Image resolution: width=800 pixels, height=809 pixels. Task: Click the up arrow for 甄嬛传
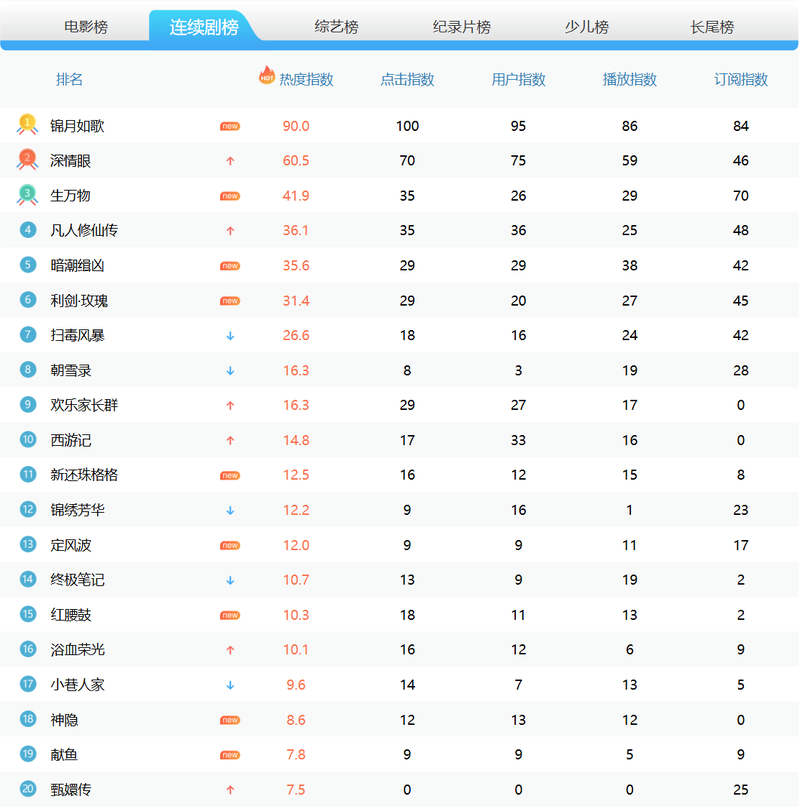point(230,790)
